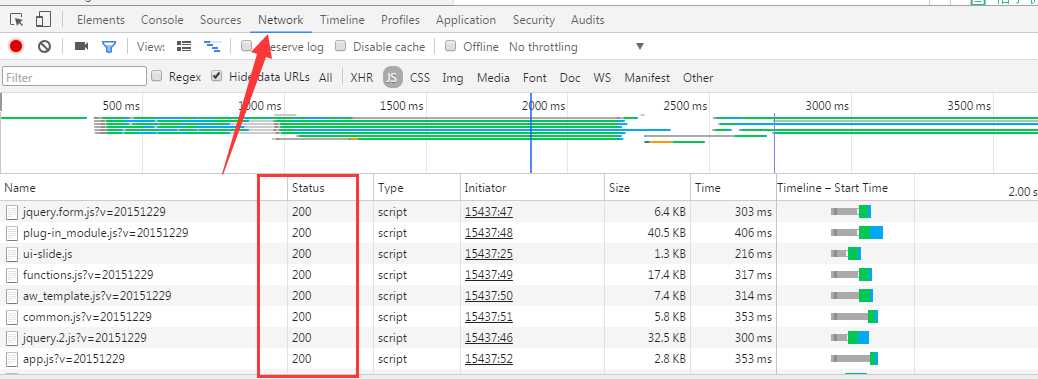Sort by the Initiator column header
This screenshot has width=1038, height=379.
coord(532,188)
